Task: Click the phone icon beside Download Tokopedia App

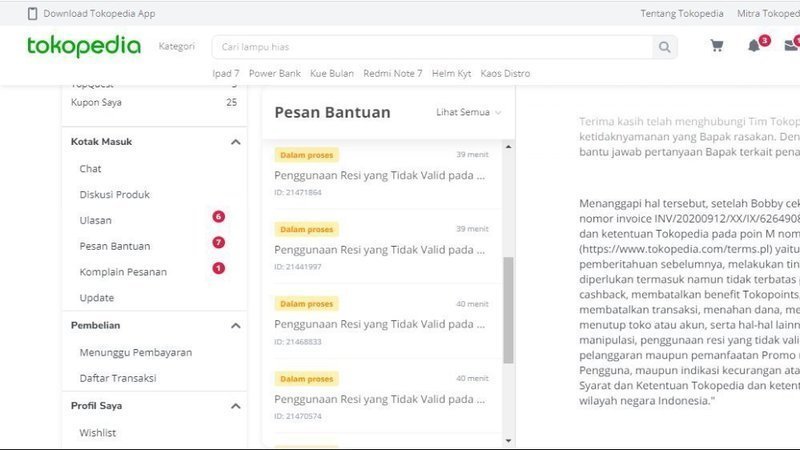Action: tap(32, 14)
